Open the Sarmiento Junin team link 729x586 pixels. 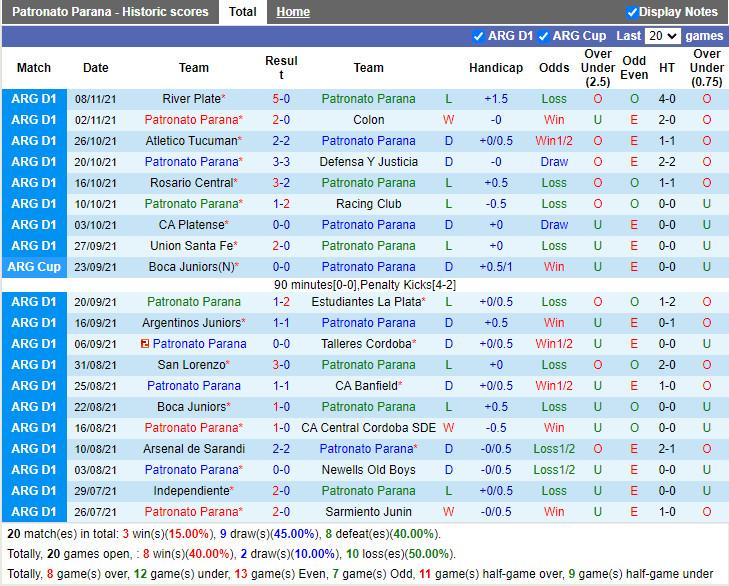(368, 512)
